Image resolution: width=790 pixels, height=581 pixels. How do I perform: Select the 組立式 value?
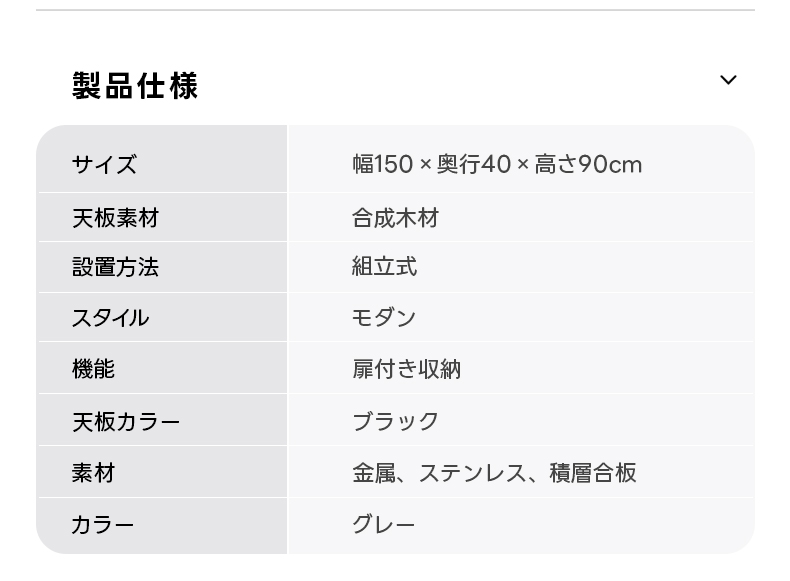point(384,267)
